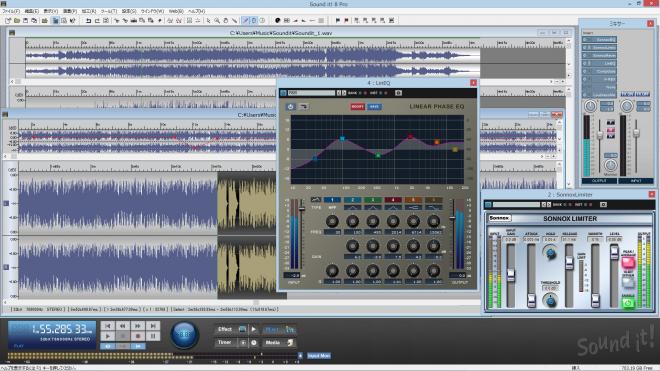Viewport: 660px width, 371px height.
Task: Click the Open folder icon in the toolbar
Action: 17,20
